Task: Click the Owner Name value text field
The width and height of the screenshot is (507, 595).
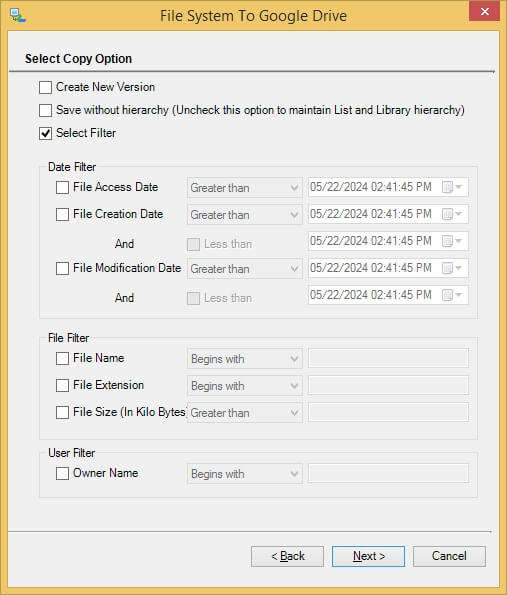Action: (388, 473)
